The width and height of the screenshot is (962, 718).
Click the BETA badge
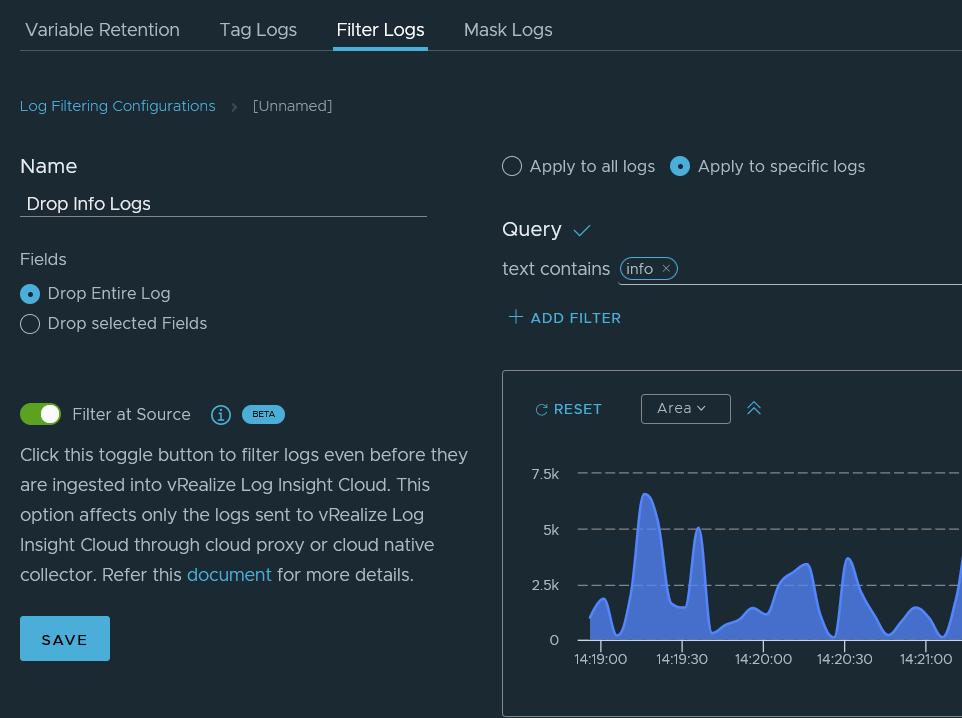pos(263,414)
